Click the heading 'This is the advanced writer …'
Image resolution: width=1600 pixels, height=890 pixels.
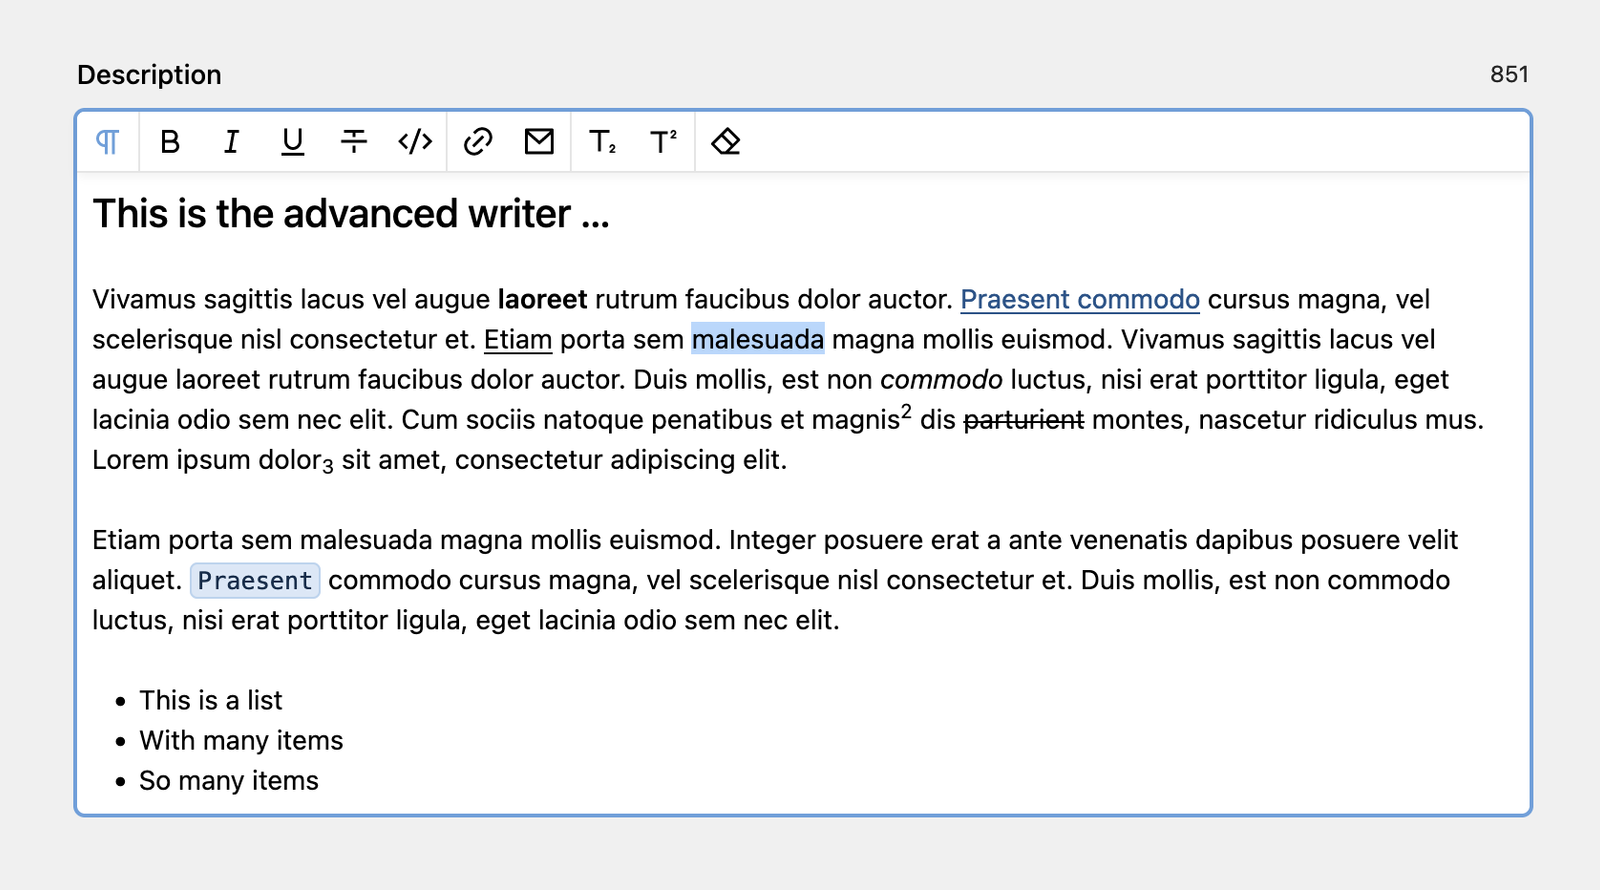351,214
